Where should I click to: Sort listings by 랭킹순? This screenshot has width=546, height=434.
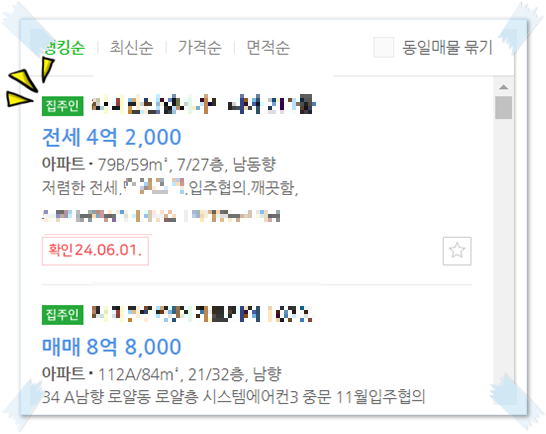(x=64, y=47)
